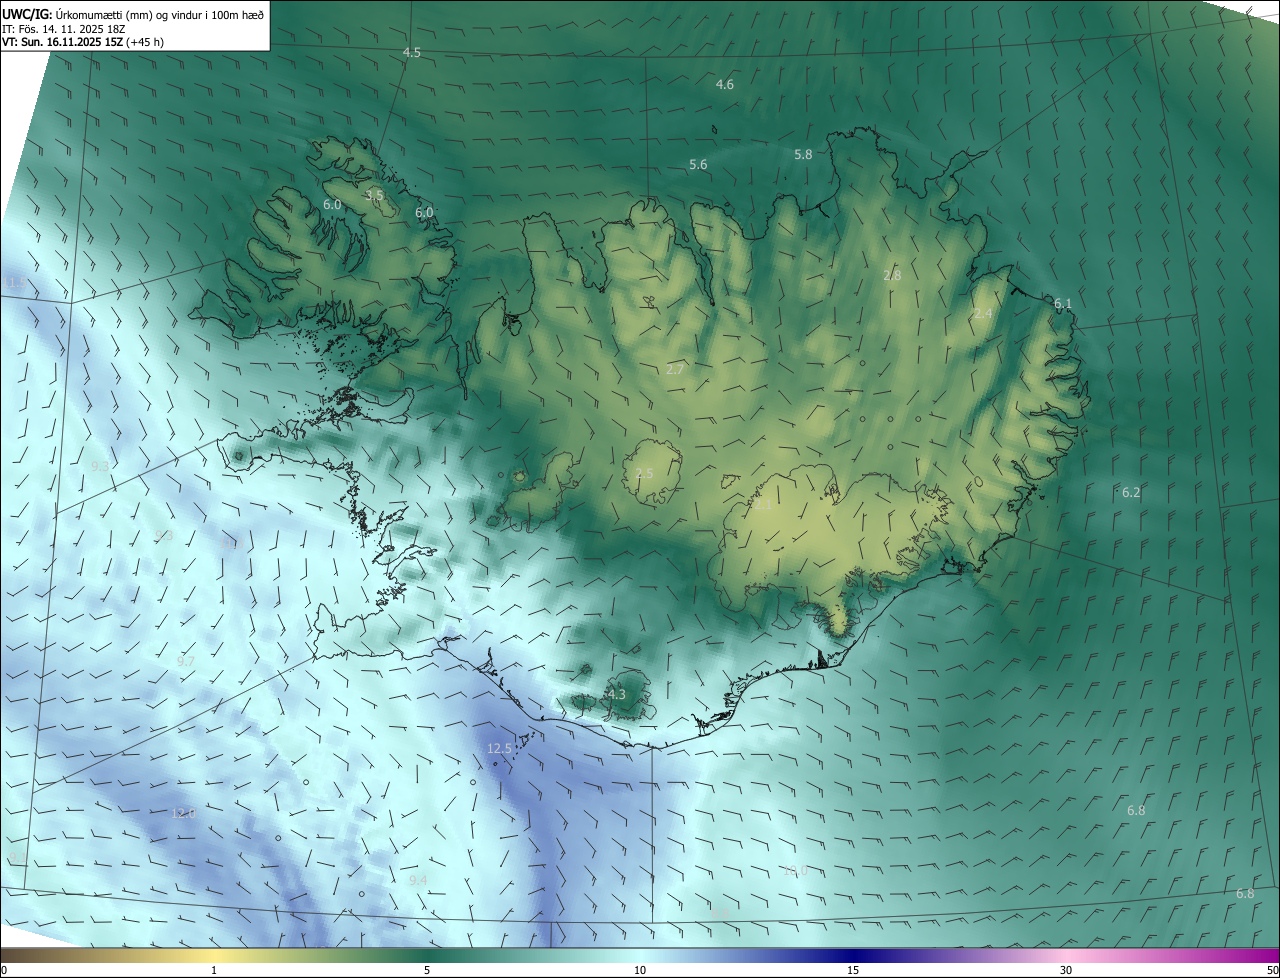Select the 2.7 label in north-central Iceland
Viewport: 1280px width, 978px height.
coord(675,369)
